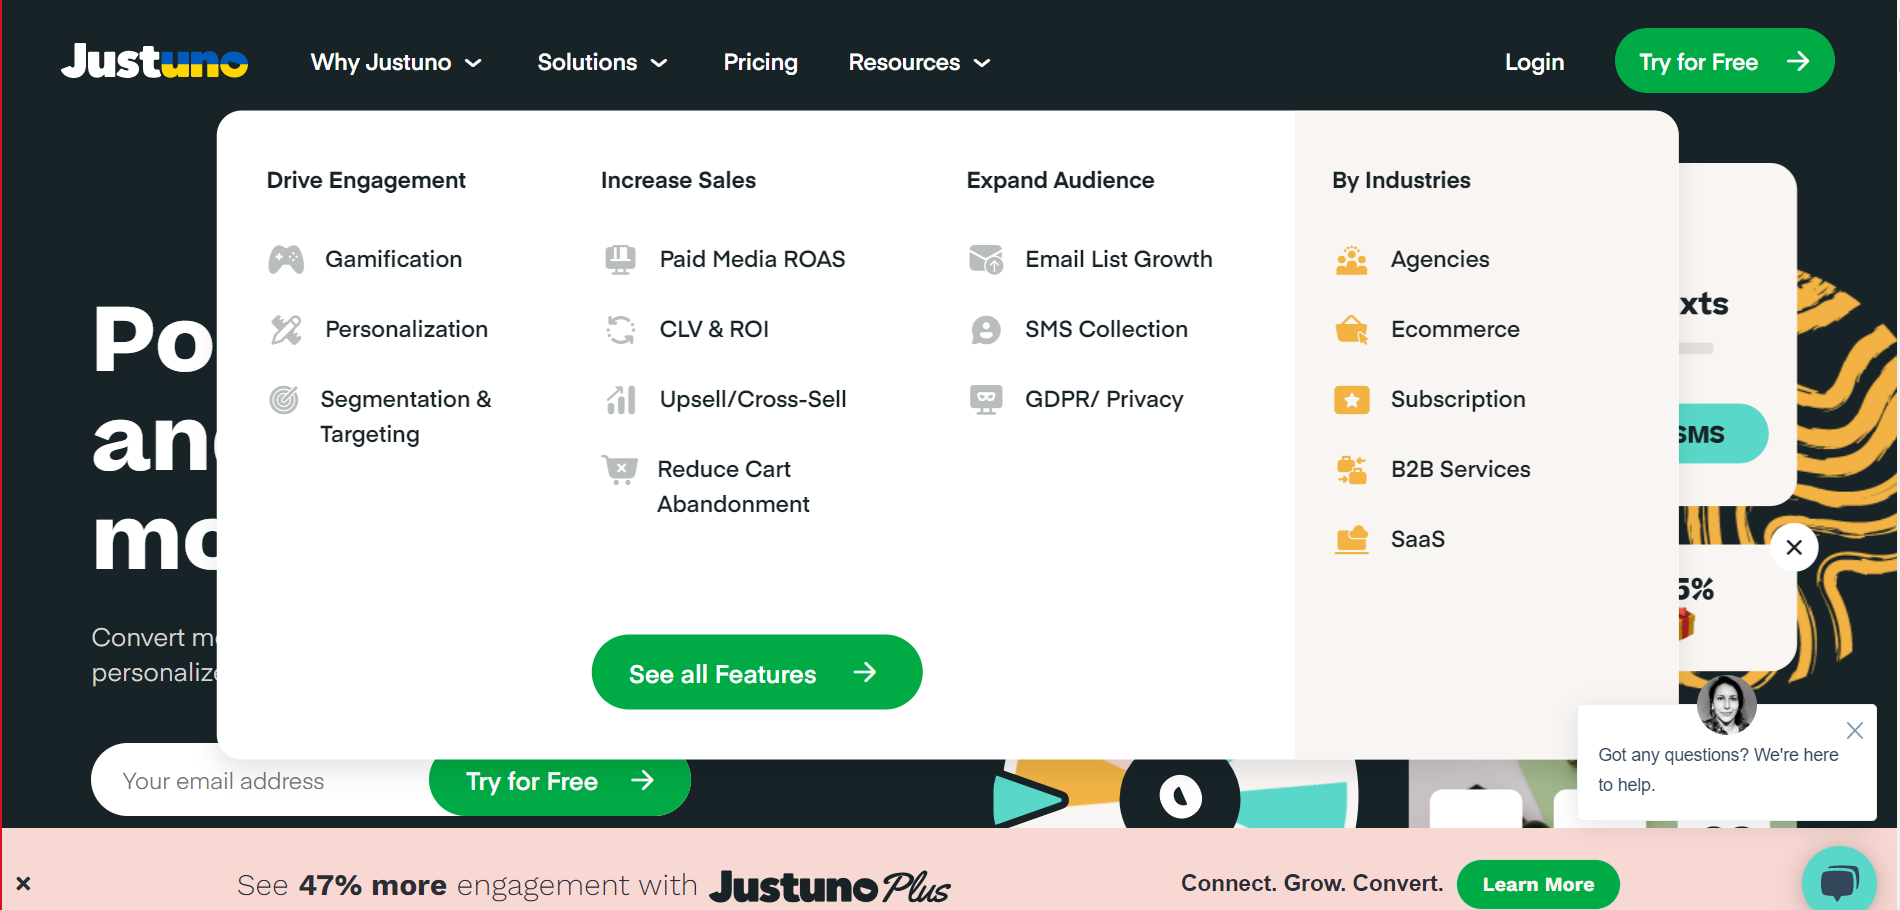
Task: Select the CLV & ROI refresh icon
Action: click(621, 329)
